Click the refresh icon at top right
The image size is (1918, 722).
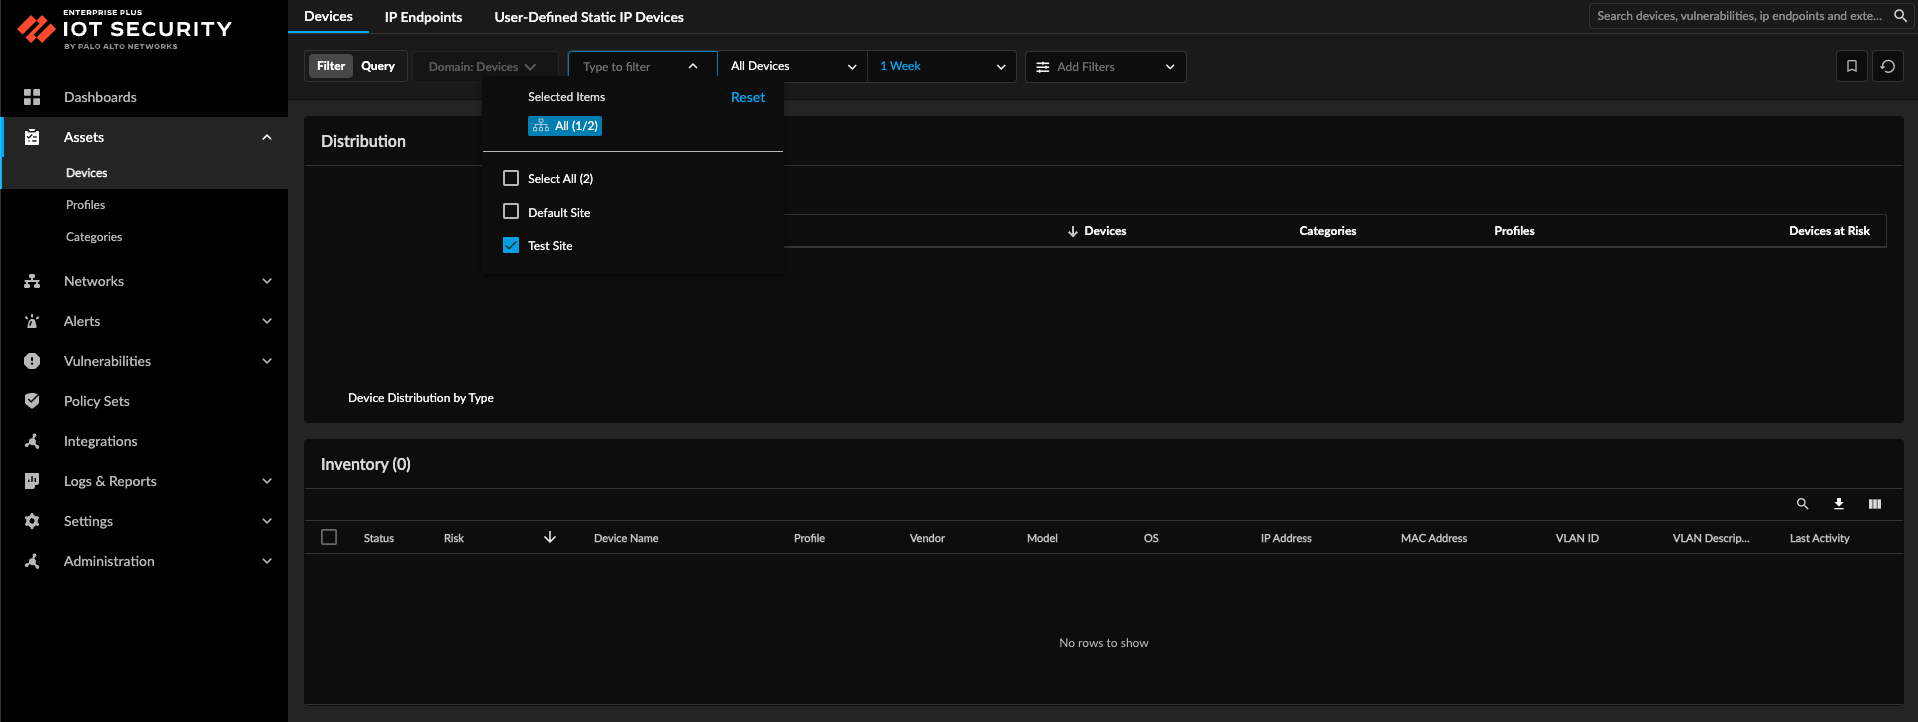tap(1888, 66)
